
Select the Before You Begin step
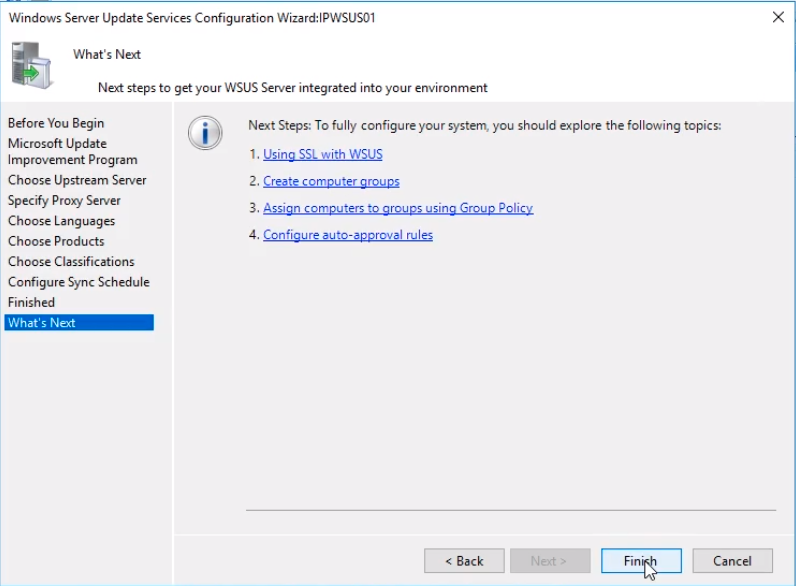point(56,123)
